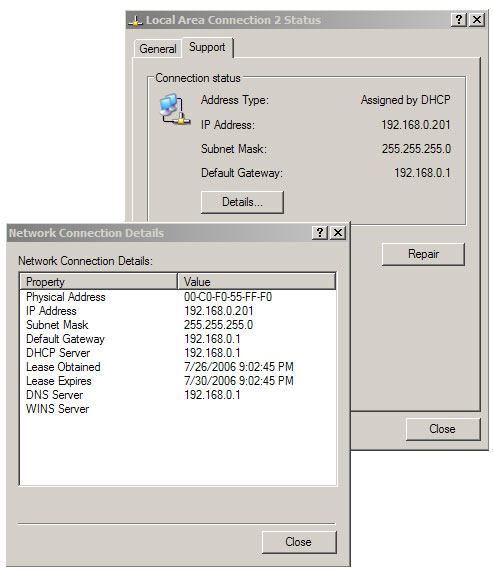Select the Support tab
This screenshot has width=493, height=571.
[x=207, y=47]
